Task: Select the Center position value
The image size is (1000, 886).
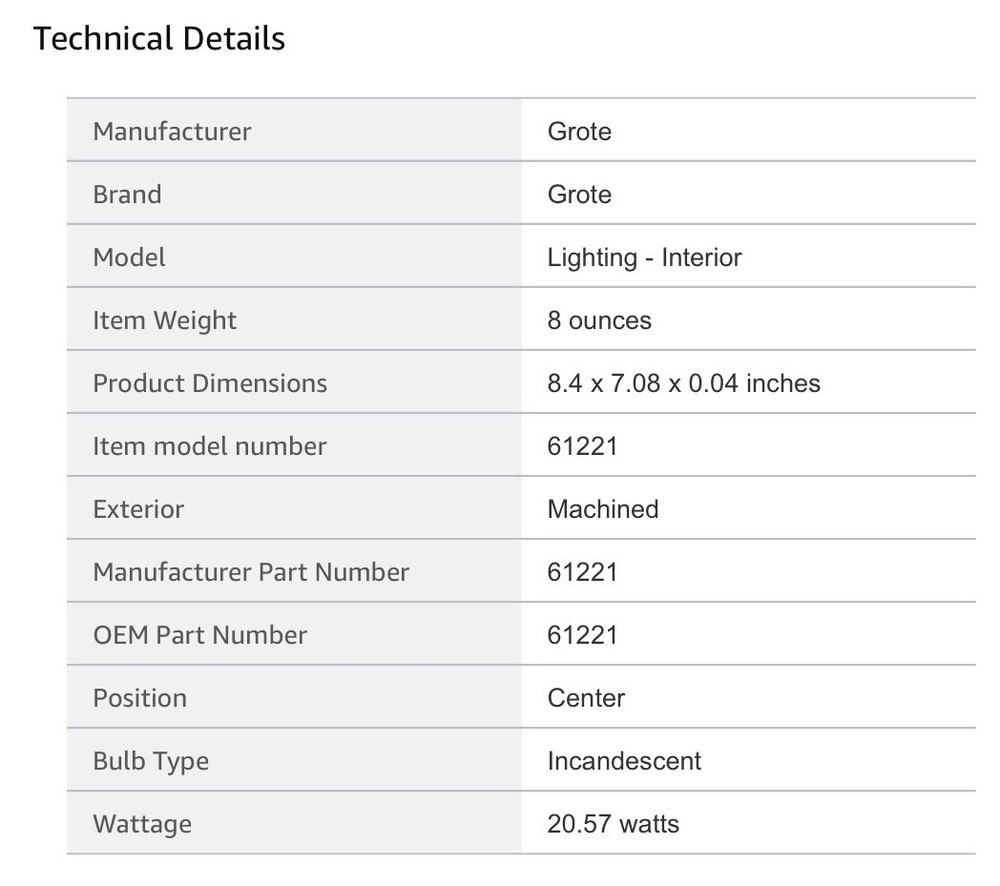Action: pyautogui.click(x=586, y=698)
